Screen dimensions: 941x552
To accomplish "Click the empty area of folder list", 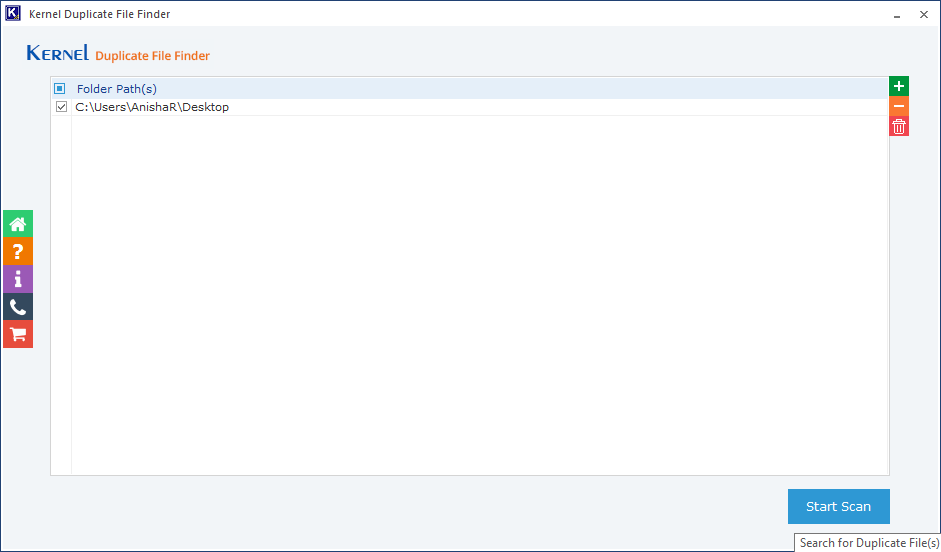I will tap(480, 300).
